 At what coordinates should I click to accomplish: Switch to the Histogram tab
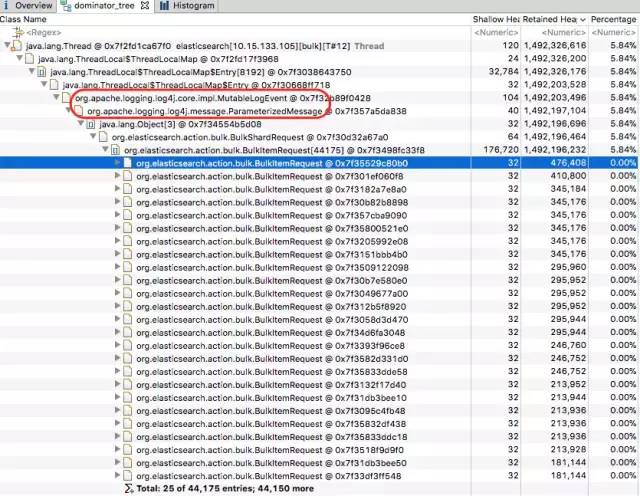click(x=186, y=6)
